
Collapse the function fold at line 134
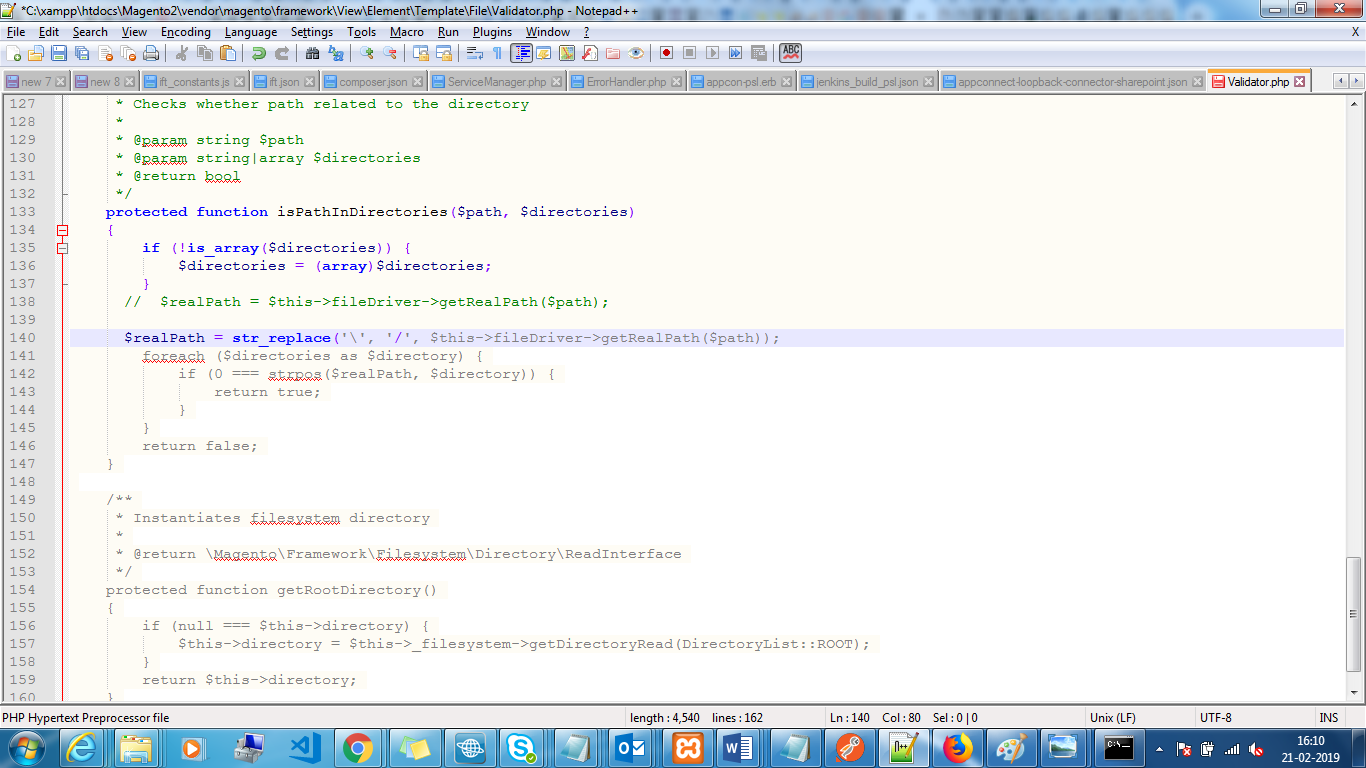click(x=62, y=230)
